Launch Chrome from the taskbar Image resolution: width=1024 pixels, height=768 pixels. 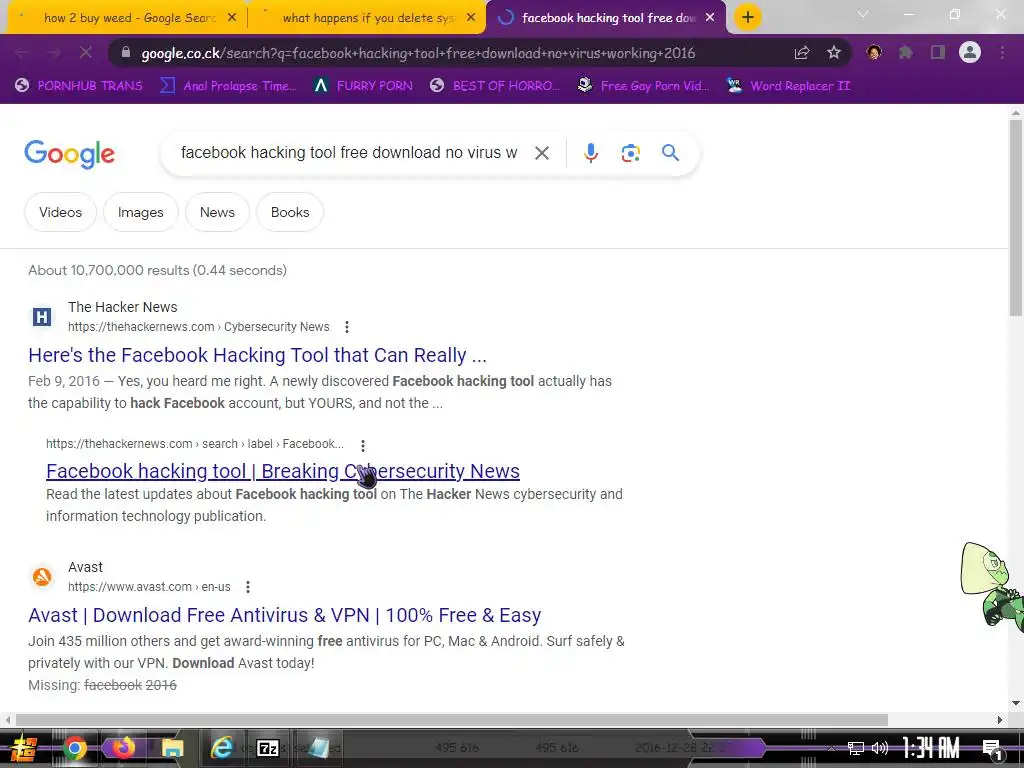pos(74,748)
